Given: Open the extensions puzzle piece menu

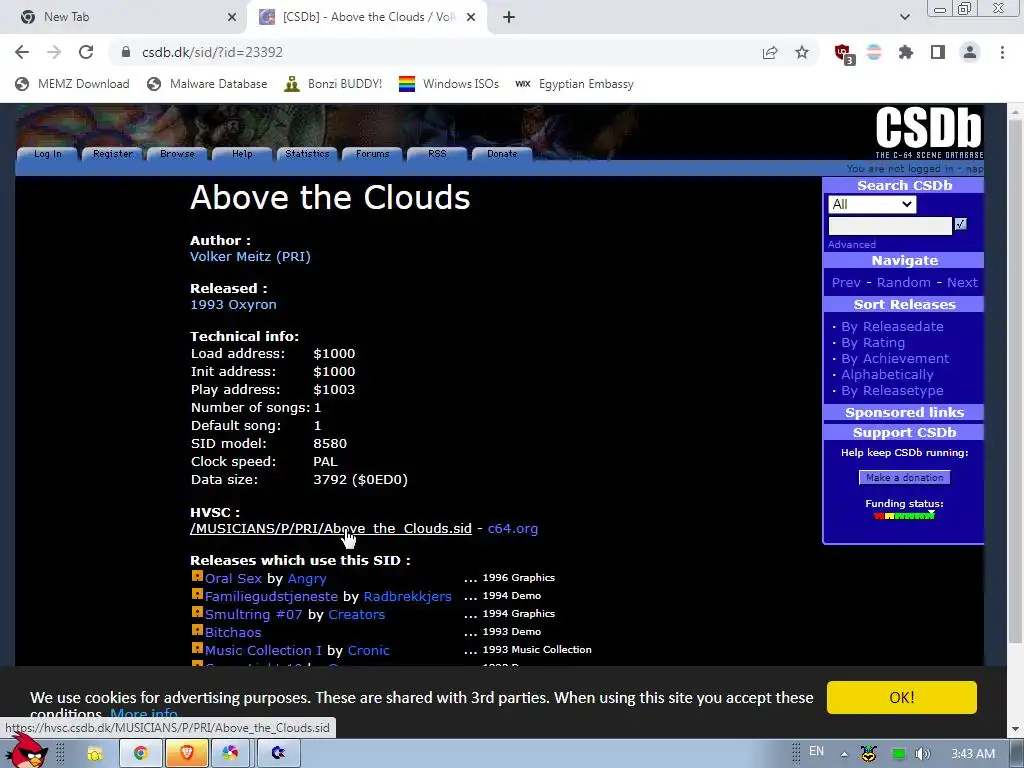Looking at the screenshot, I should 906,52.
